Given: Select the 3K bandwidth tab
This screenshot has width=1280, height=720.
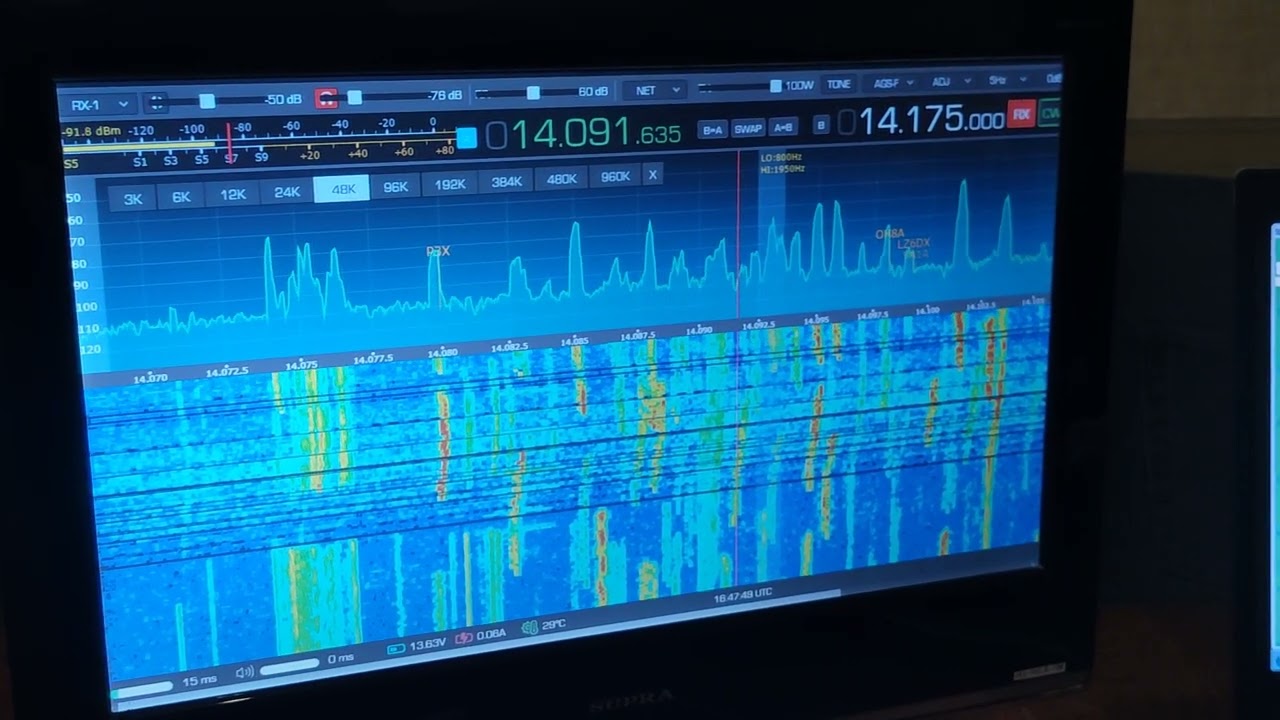Looking at the screenshot, I should coord(133,198).
